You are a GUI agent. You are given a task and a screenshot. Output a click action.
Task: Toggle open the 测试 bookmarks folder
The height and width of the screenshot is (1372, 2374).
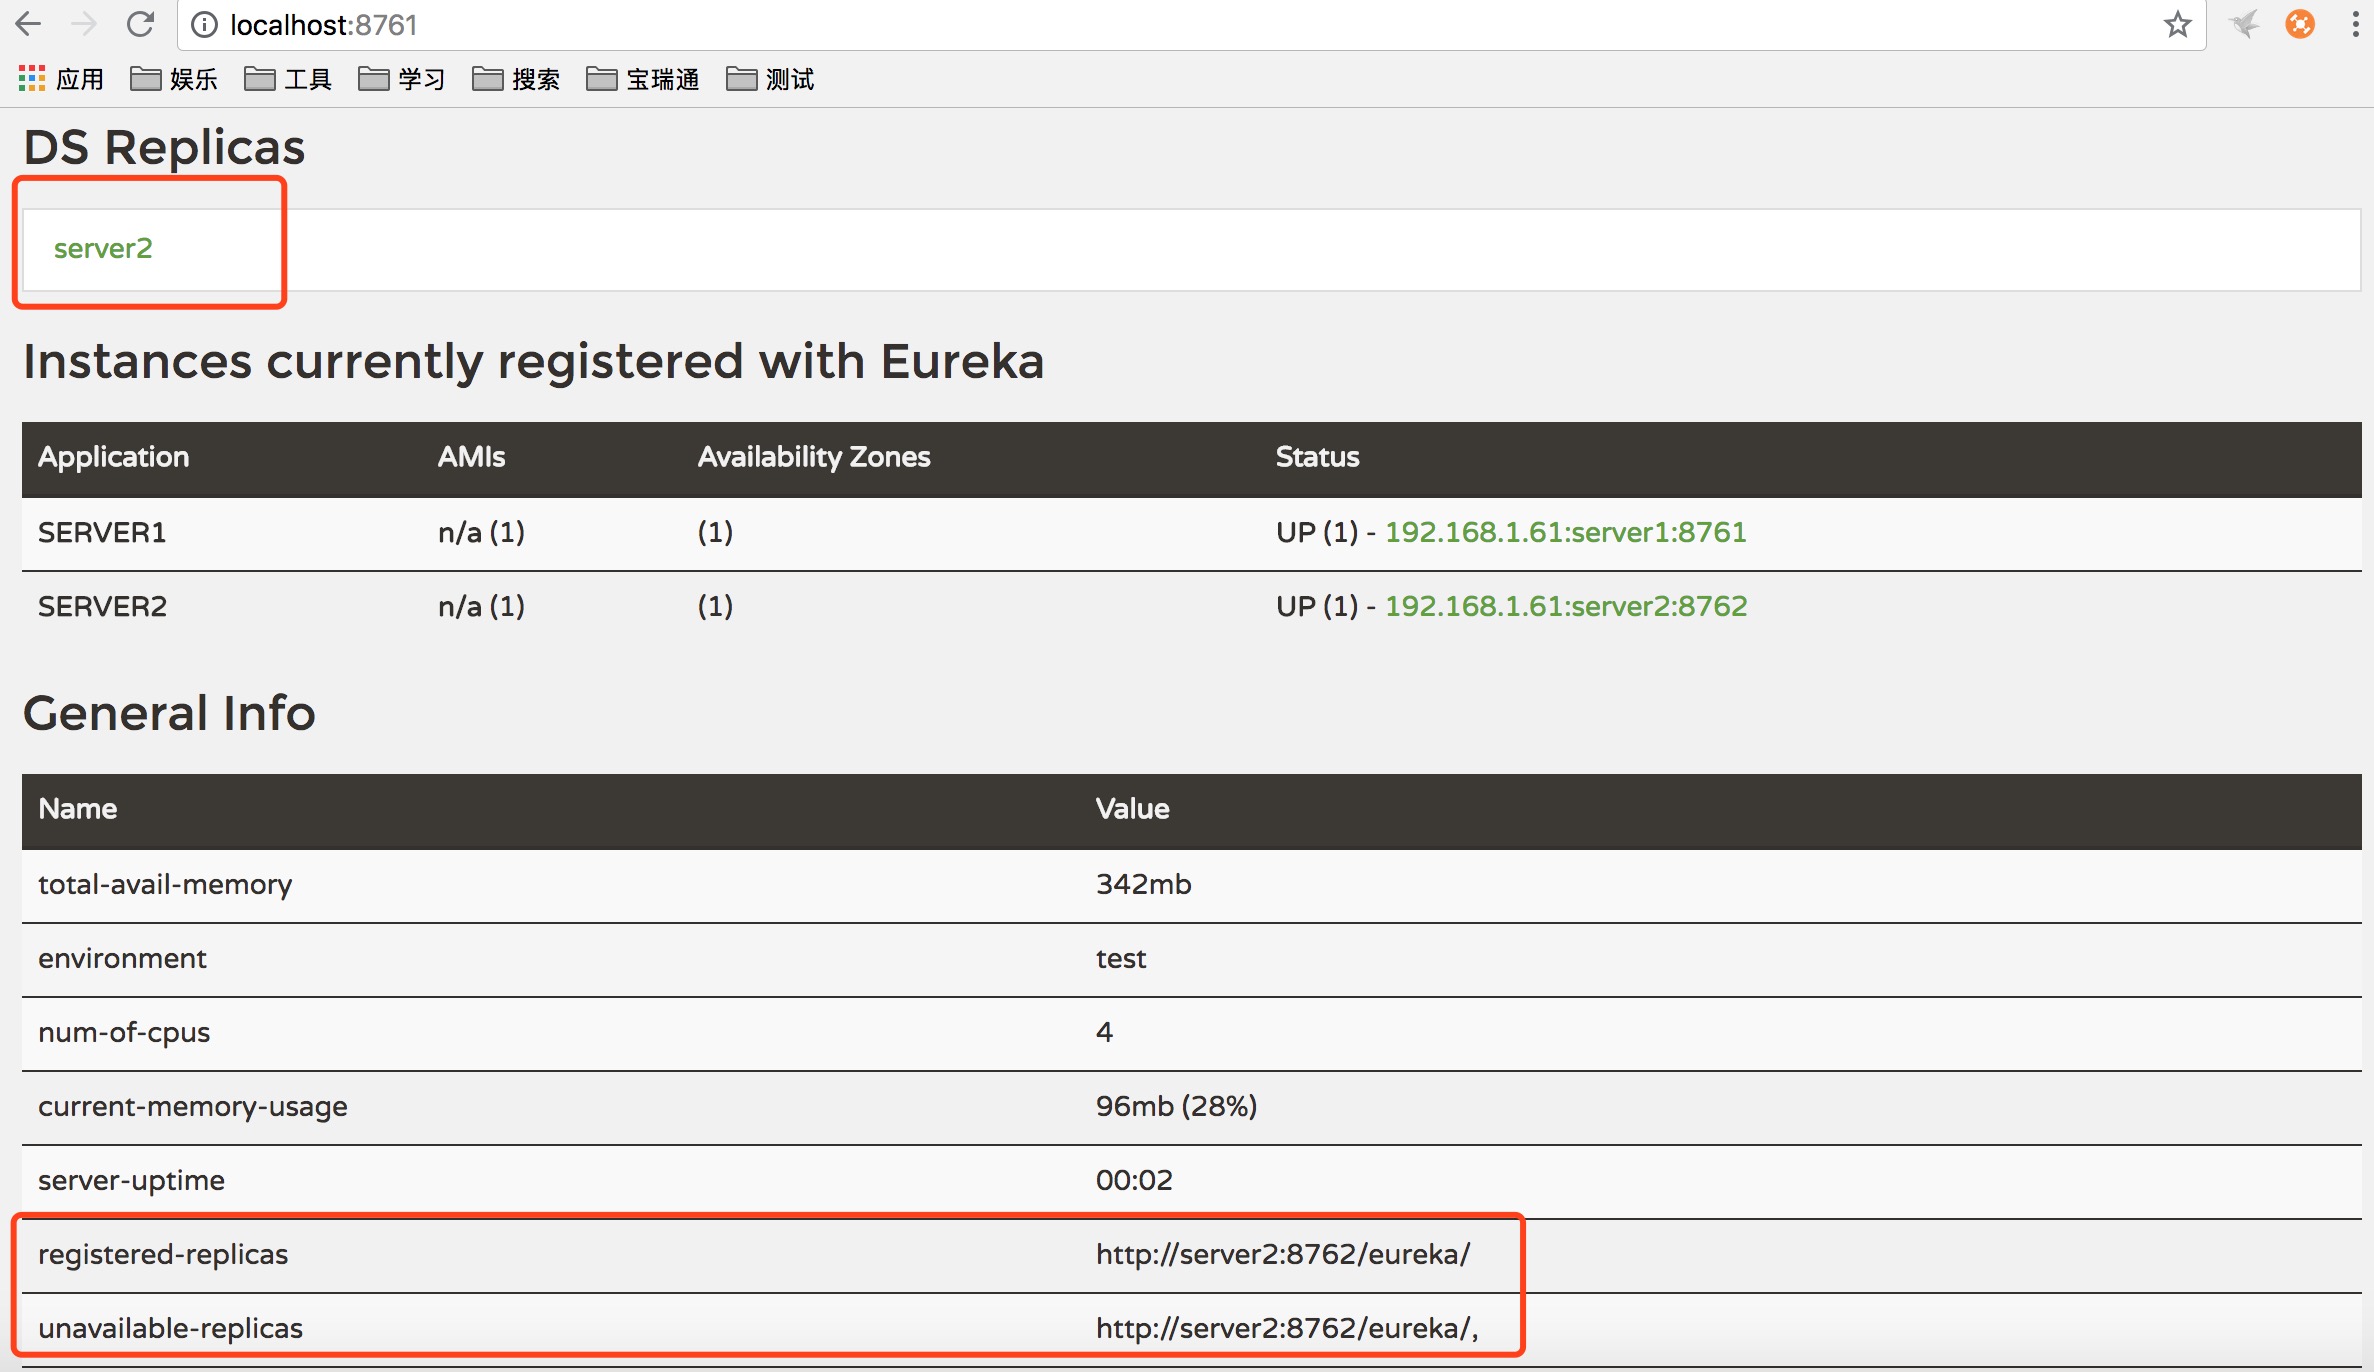tap(770, 78)
